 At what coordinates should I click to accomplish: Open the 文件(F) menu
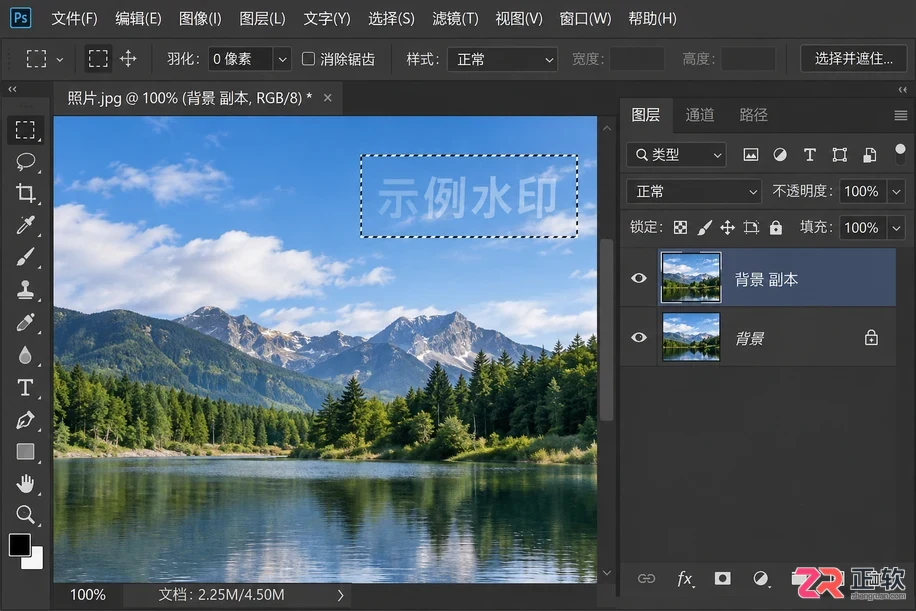tap(74, 19)
